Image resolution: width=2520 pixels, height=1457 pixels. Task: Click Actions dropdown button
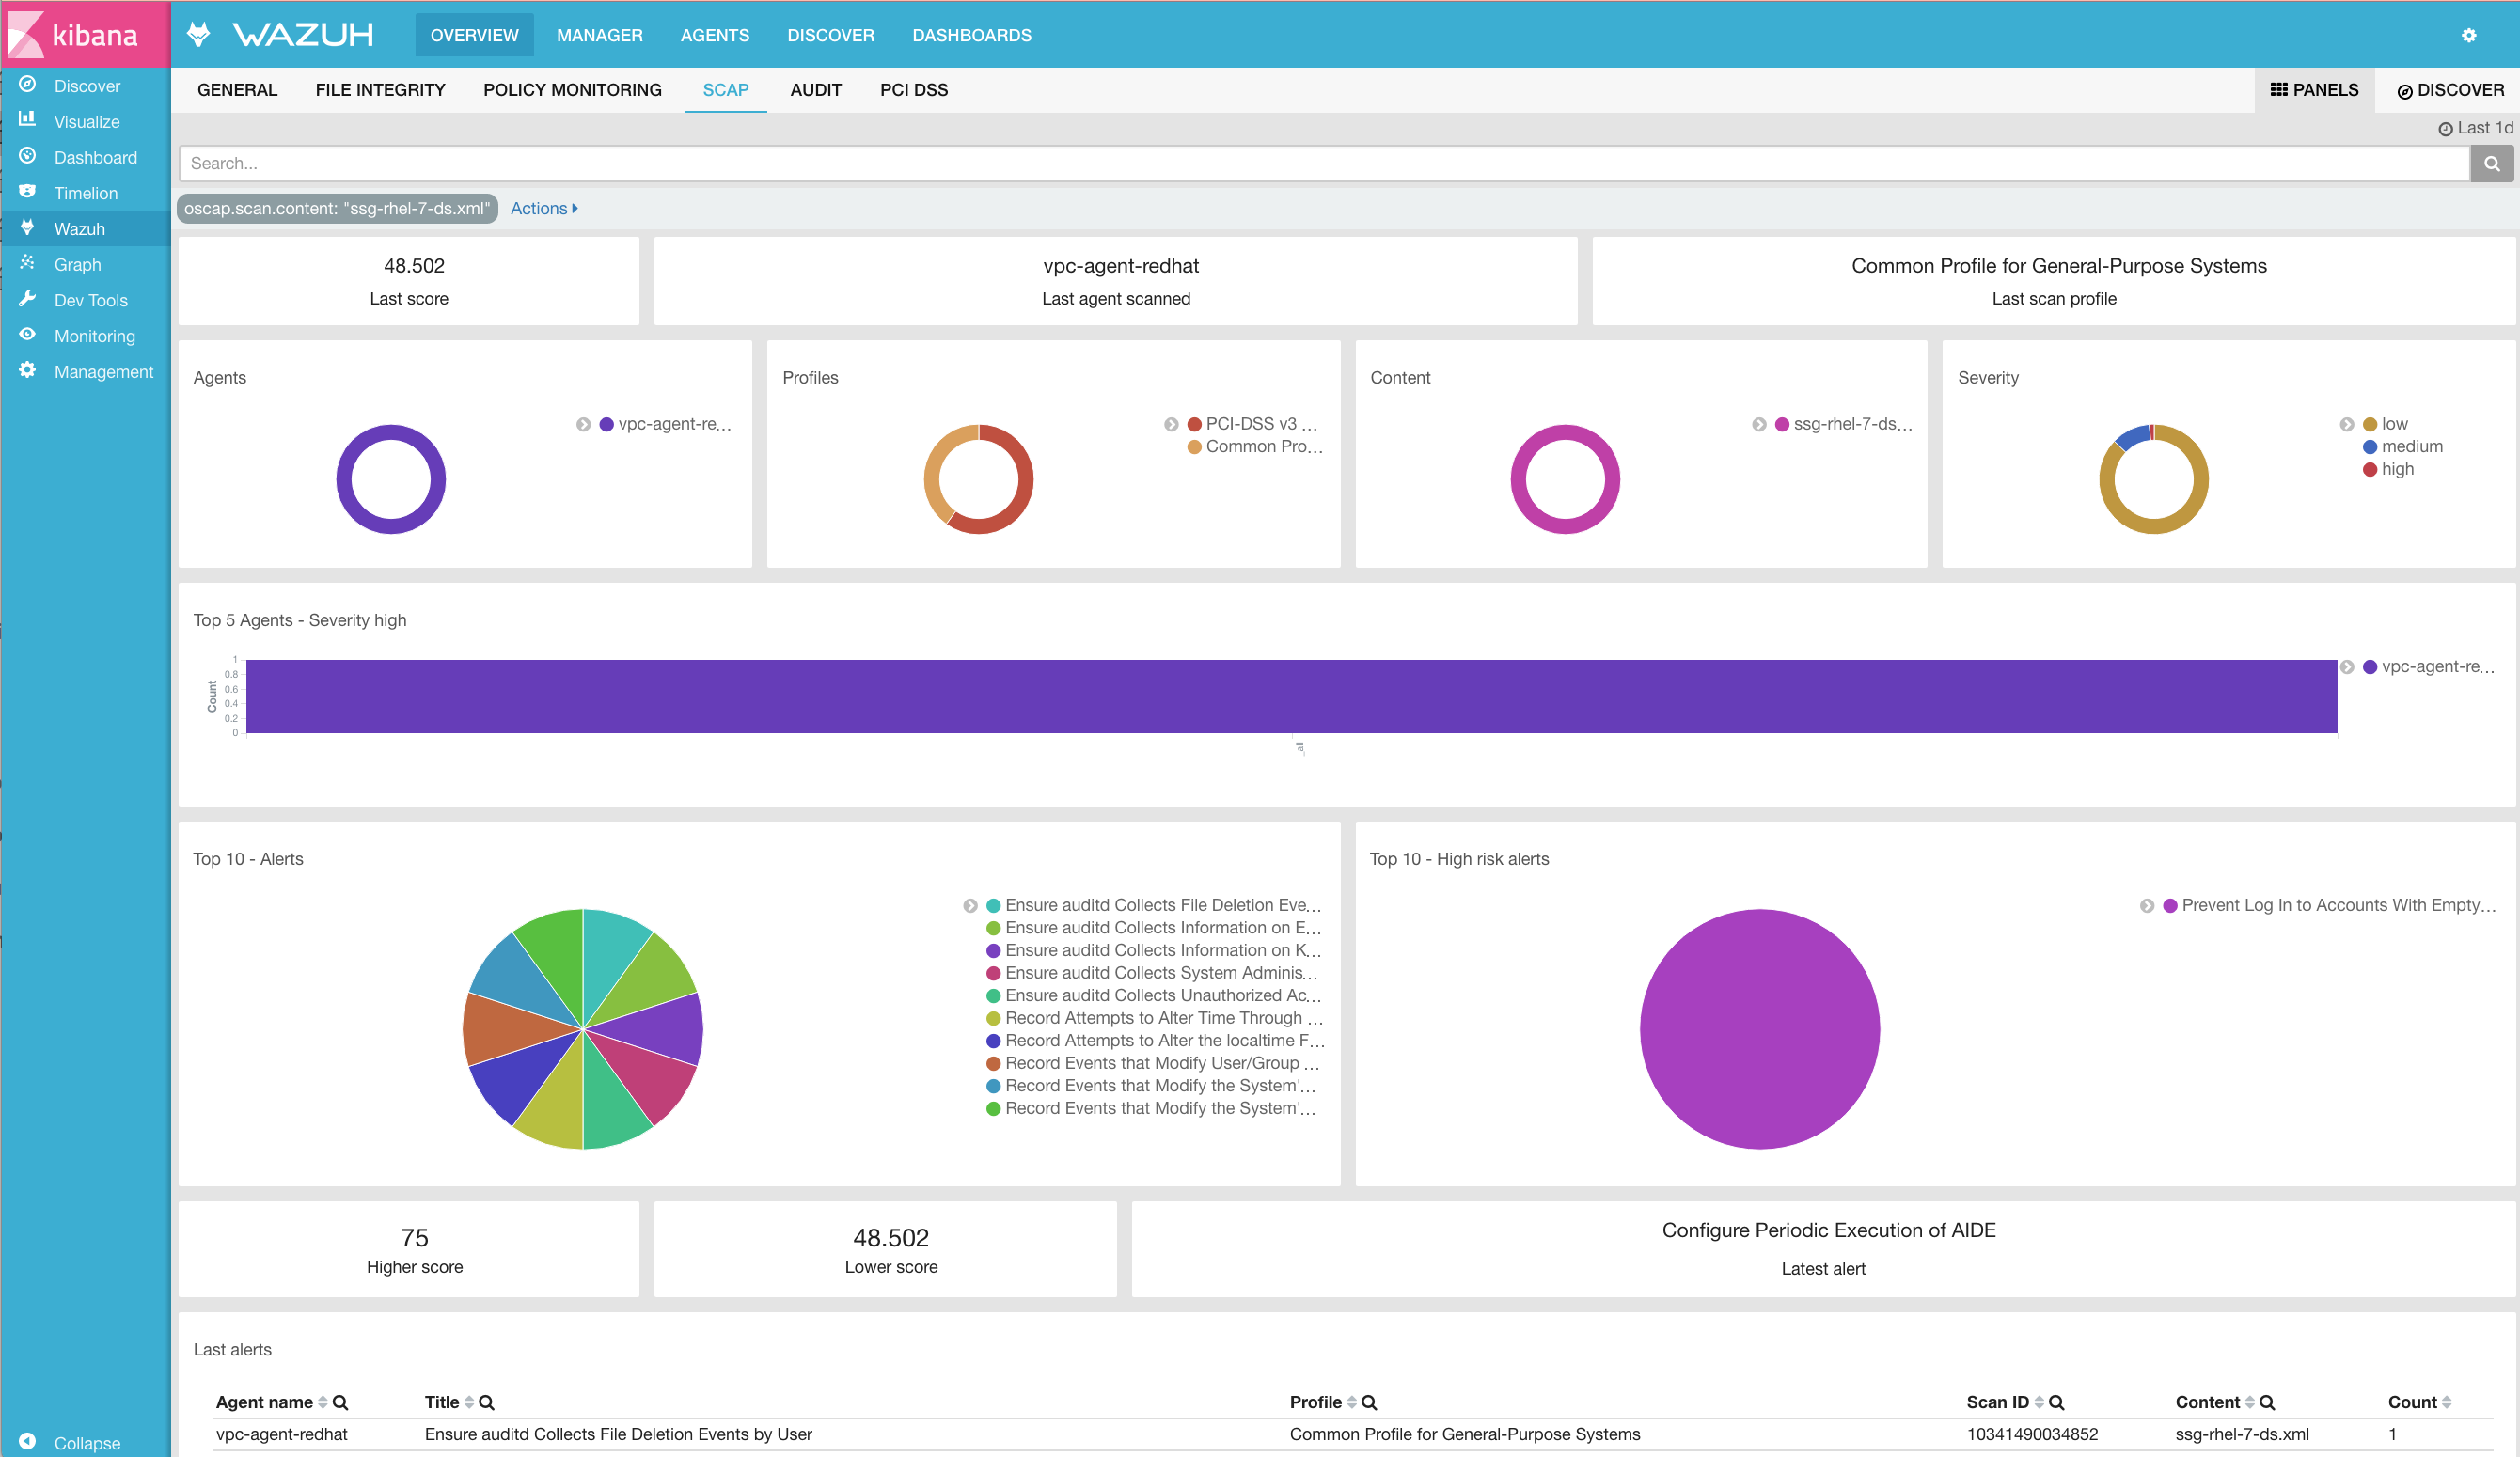tap(543, 207)
